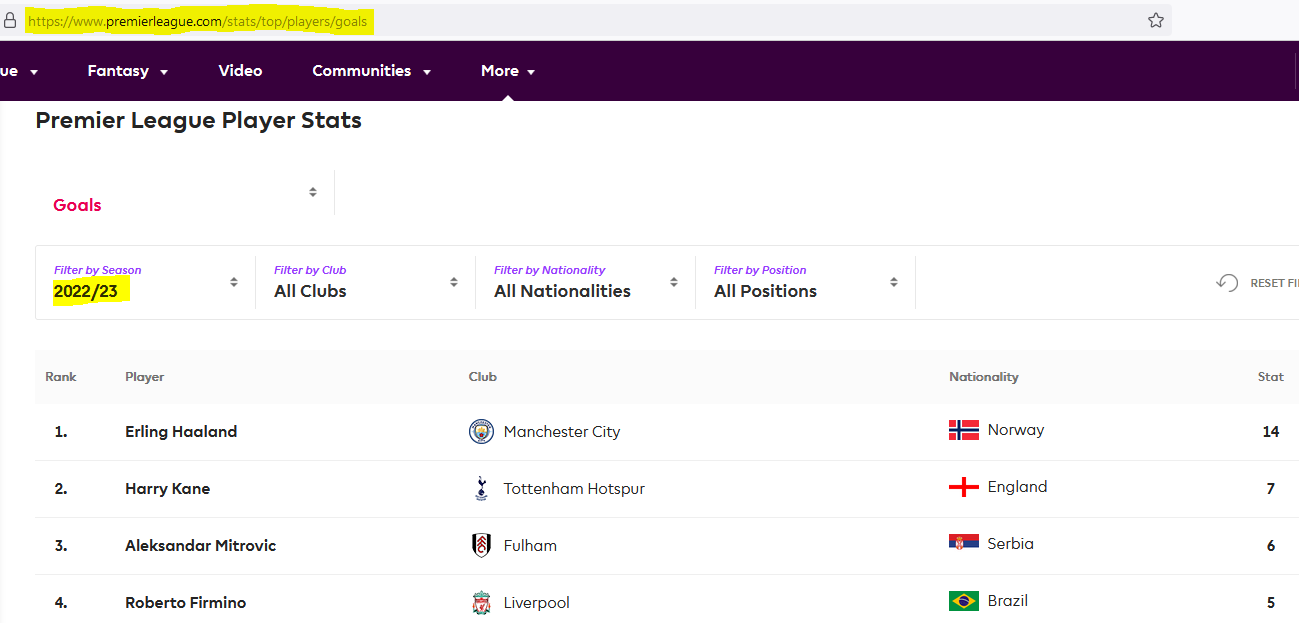
Task: Click the browser address bar URL
Action: (x=200, y=21)
